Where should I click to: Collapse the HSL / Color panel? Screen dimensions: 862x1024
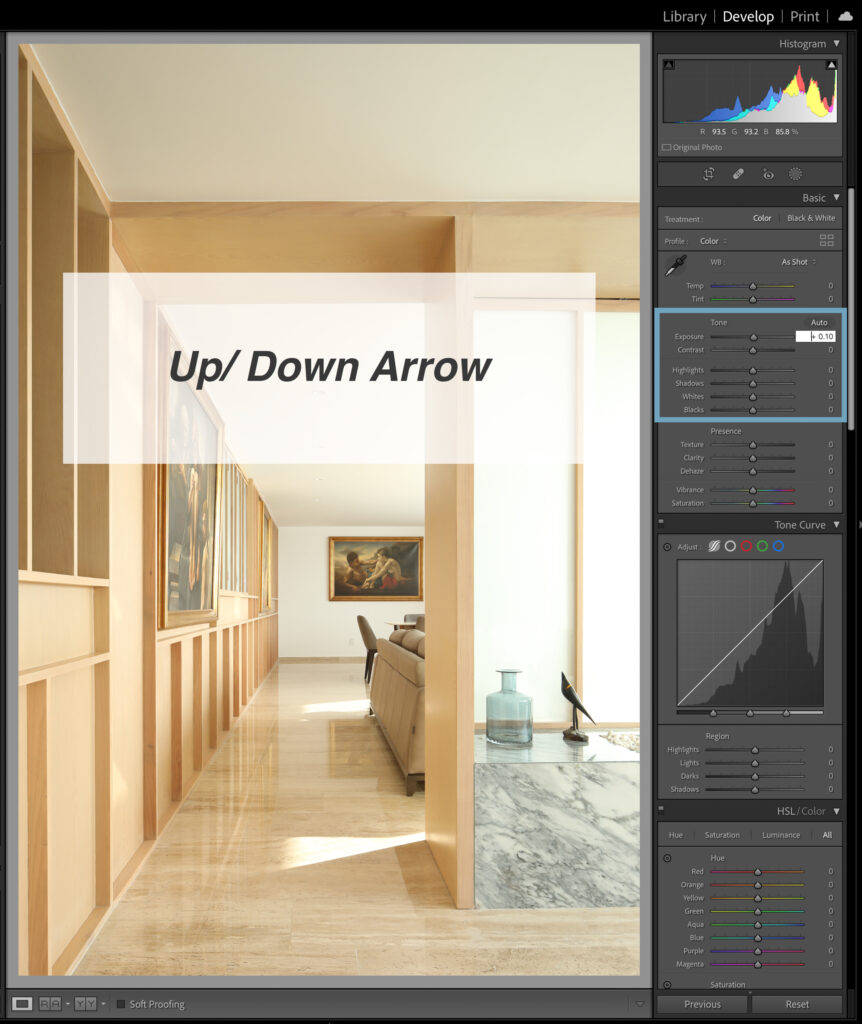coord(837,811)
